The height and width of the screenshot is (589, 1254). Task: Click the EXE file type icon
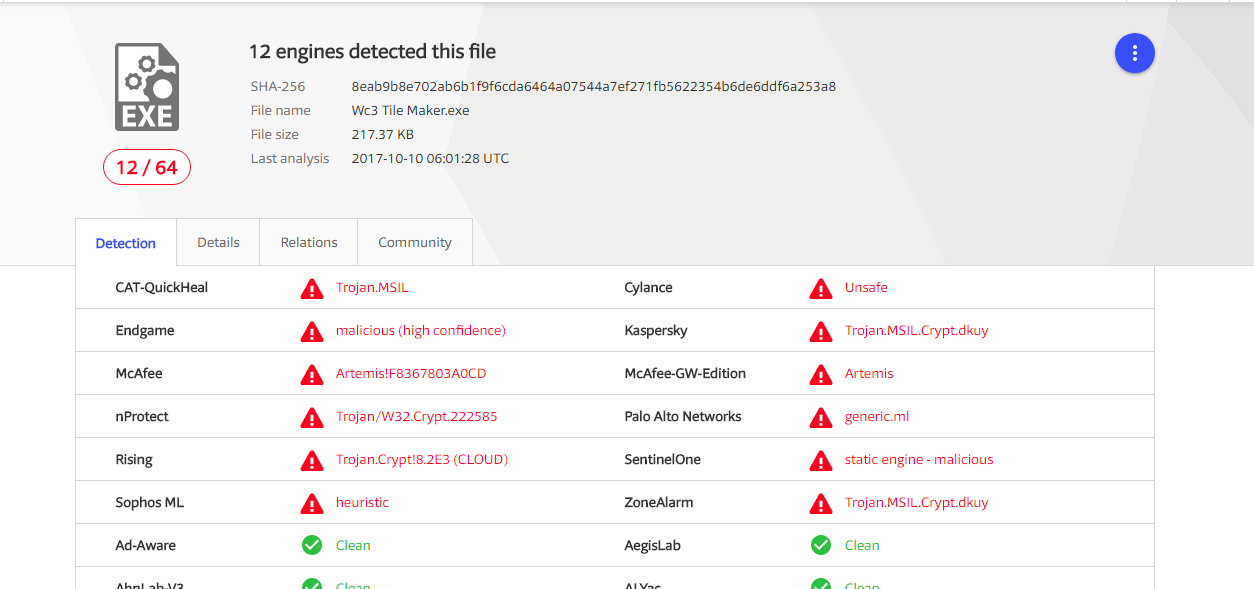coord(147,87)
